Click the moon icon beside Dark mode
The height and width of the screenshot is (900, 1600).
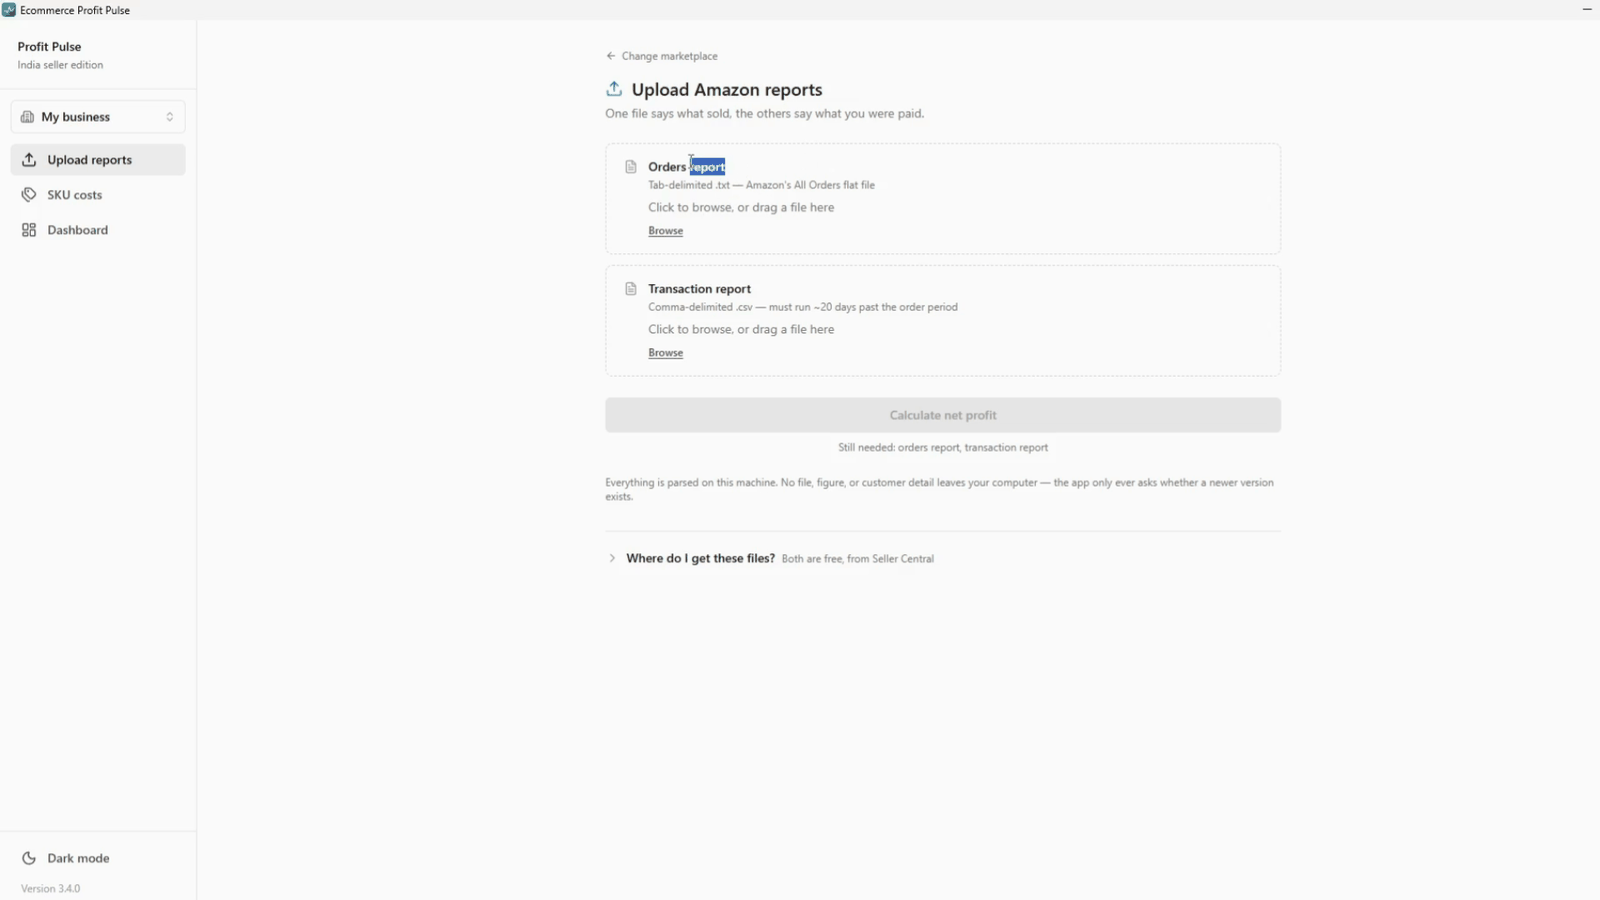(x=29, y=858)
